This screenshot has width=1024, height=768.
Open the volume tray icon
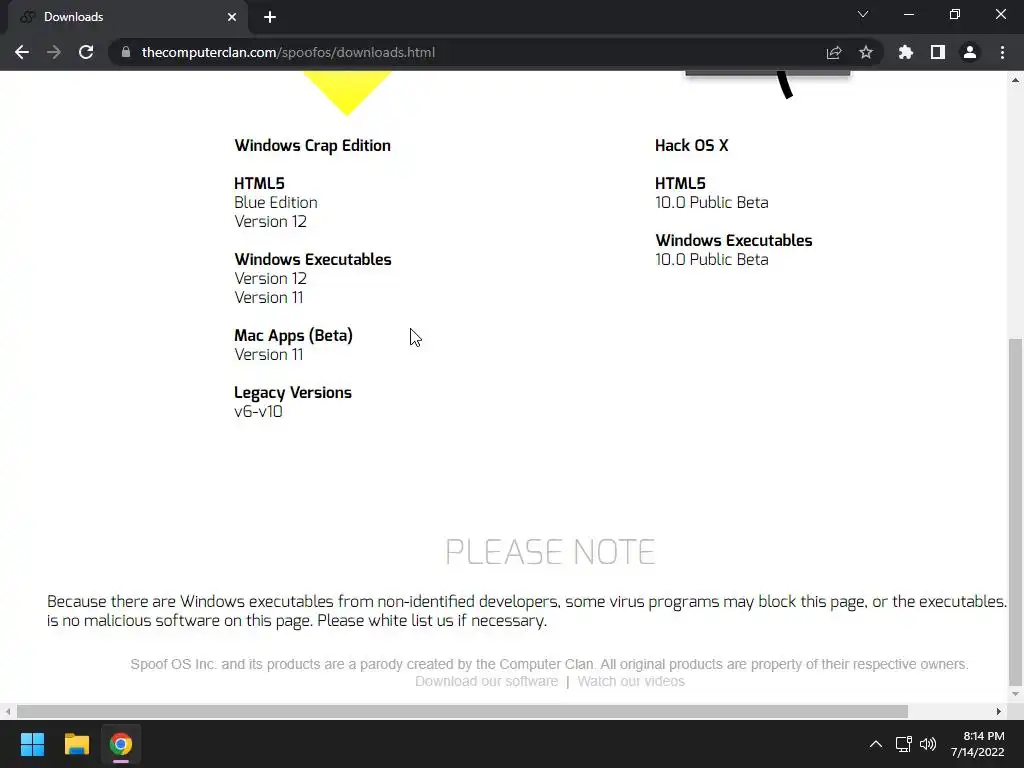928,744
